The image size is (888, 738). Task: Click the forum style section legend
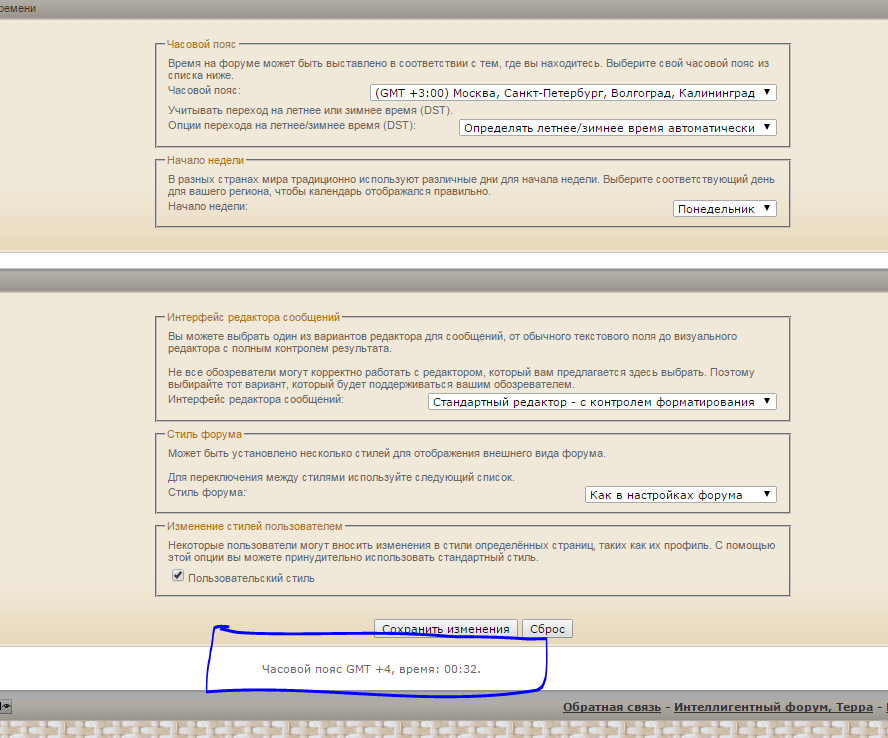[x=204, y=434]
